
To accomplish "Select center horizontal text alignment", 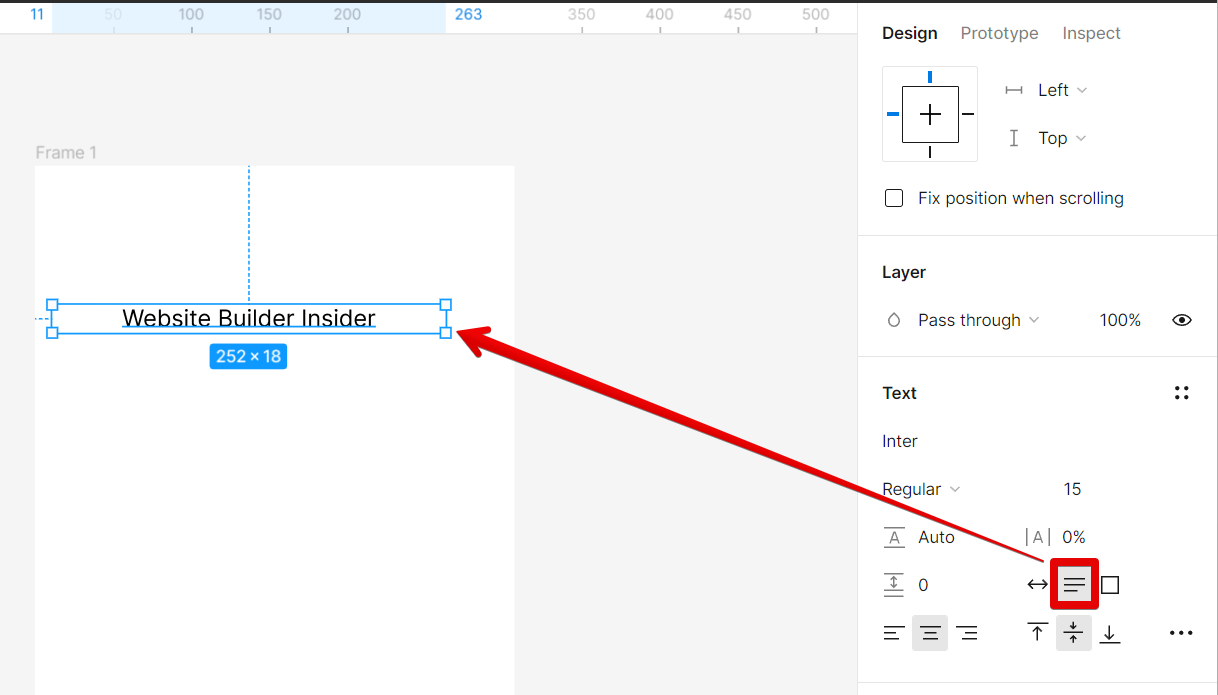I will point(930,632).
